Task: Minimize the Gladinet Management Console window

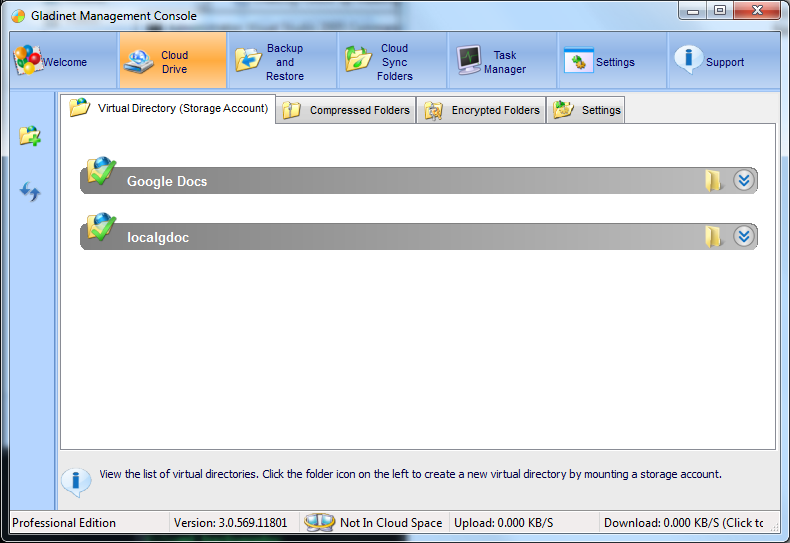Action: (693, 11)
